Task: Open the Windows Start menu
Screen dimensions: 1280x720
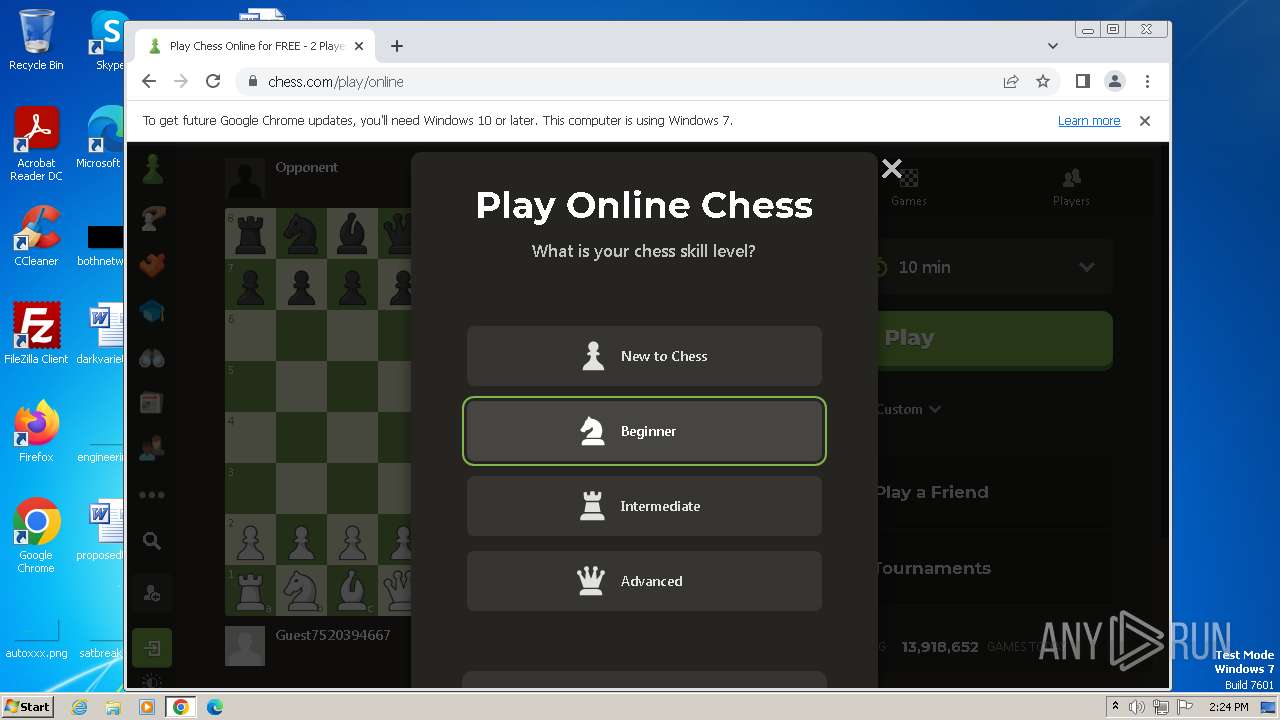Action: pos(28,706)
